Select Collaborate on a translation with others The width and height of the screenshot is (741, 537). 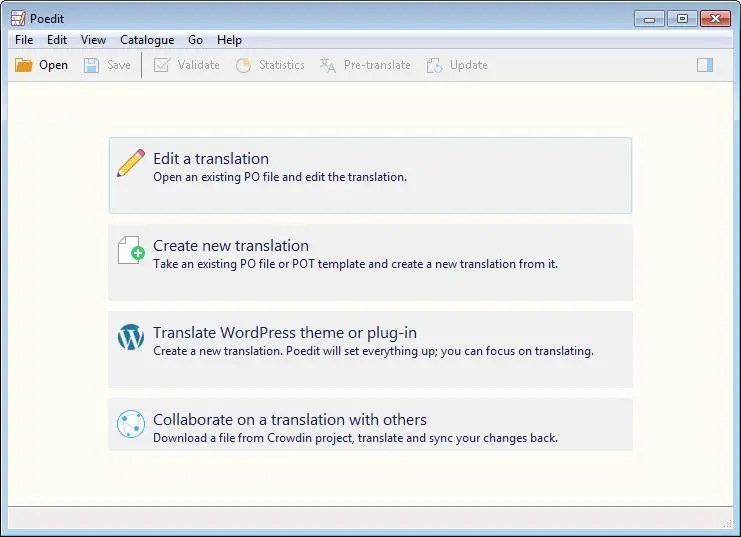370,424
